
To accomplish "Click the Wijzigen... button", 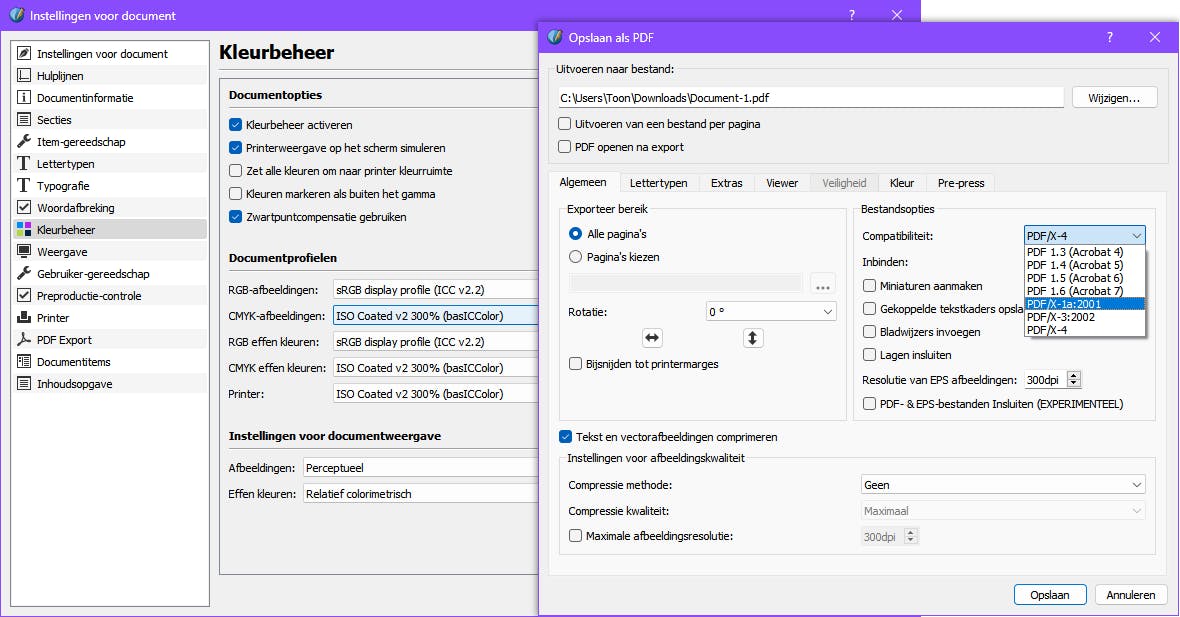I will pos(1114,98).
